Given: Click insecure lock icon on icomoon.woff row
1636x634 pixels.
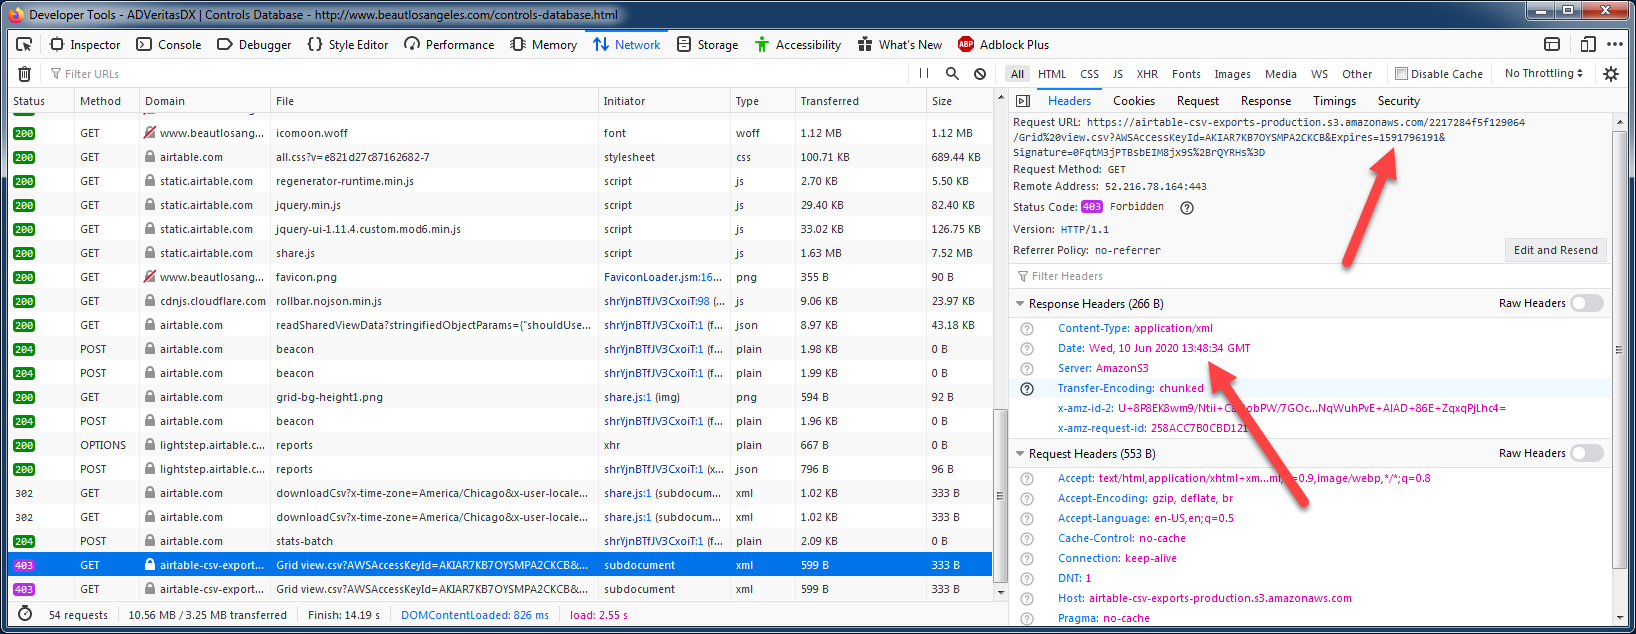Looking at the screenshot, I should pos(150,133).
